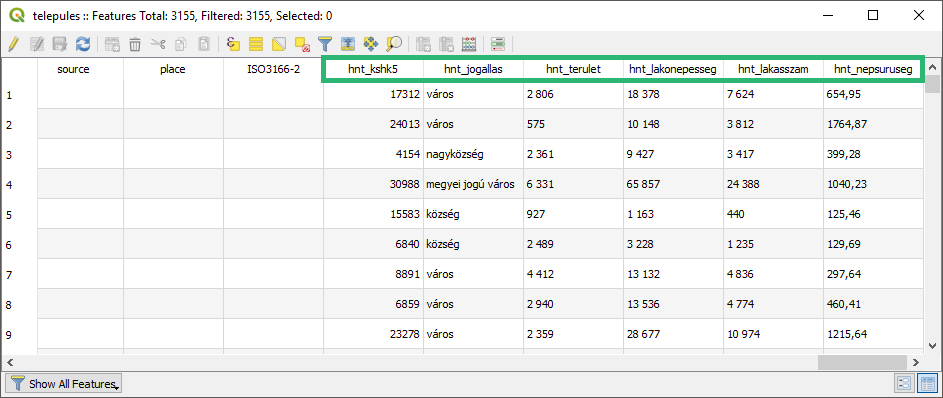Click the Add feature icon
943x398 pixels.
pyautogui.click(x=112, y=43)
